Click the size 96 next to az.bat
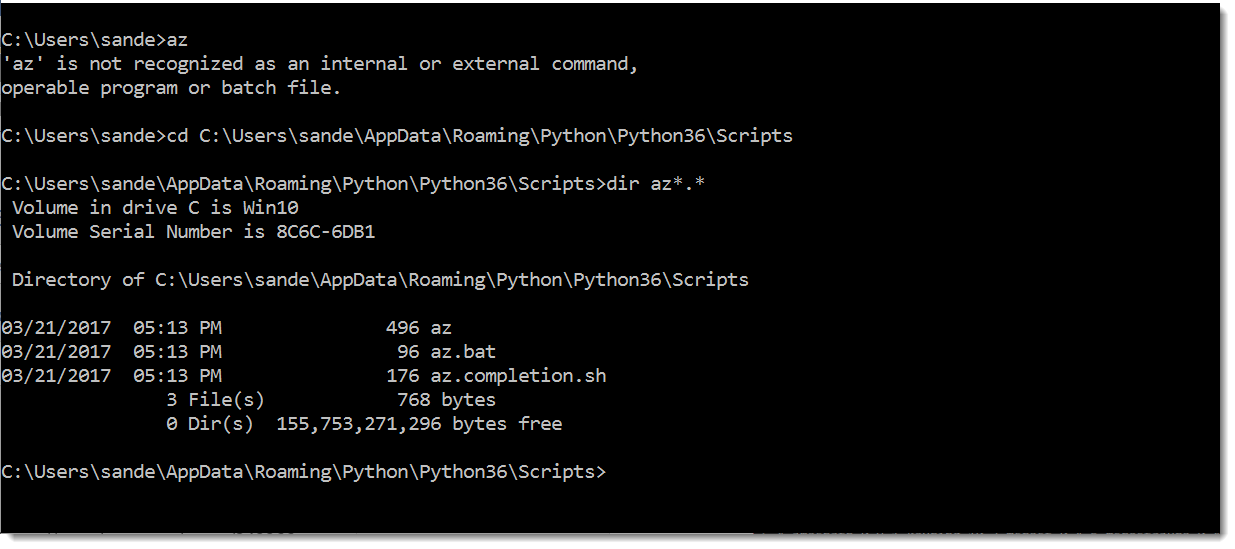This screenshot has height=549, width=1235. pyautogui.click(x=408, y=352)
